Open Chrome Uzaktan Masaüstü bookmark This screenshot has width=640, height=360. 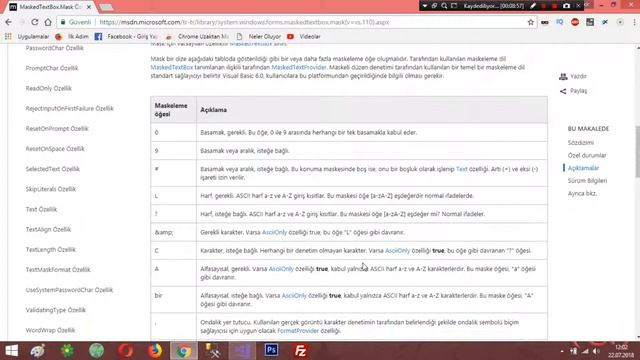[x=197, y=36]
